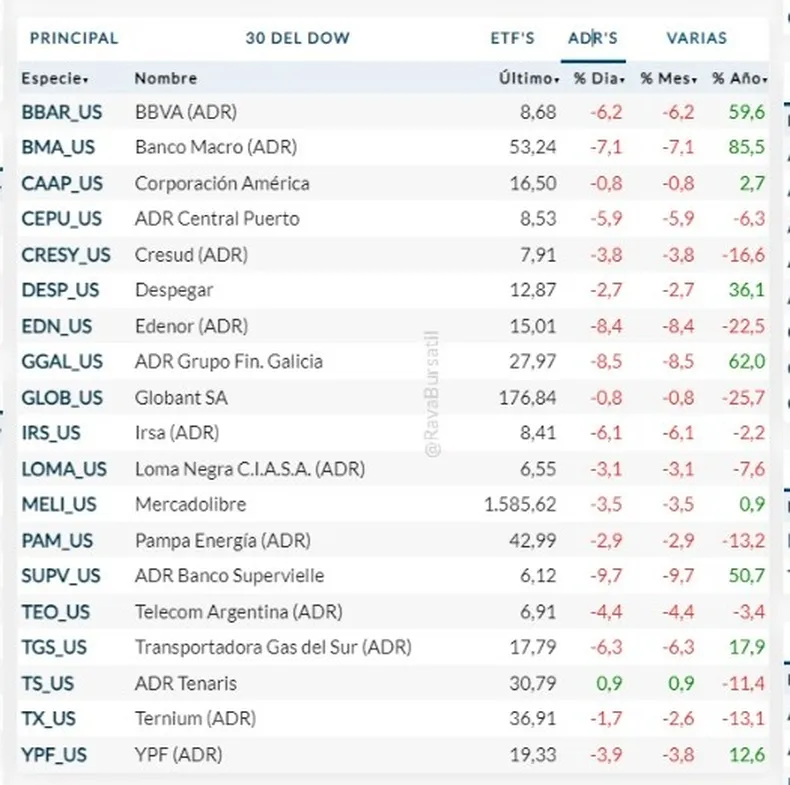Screen dimensions: 790x785
Task: Click the Nombre column header
Action: pos(166,78)
